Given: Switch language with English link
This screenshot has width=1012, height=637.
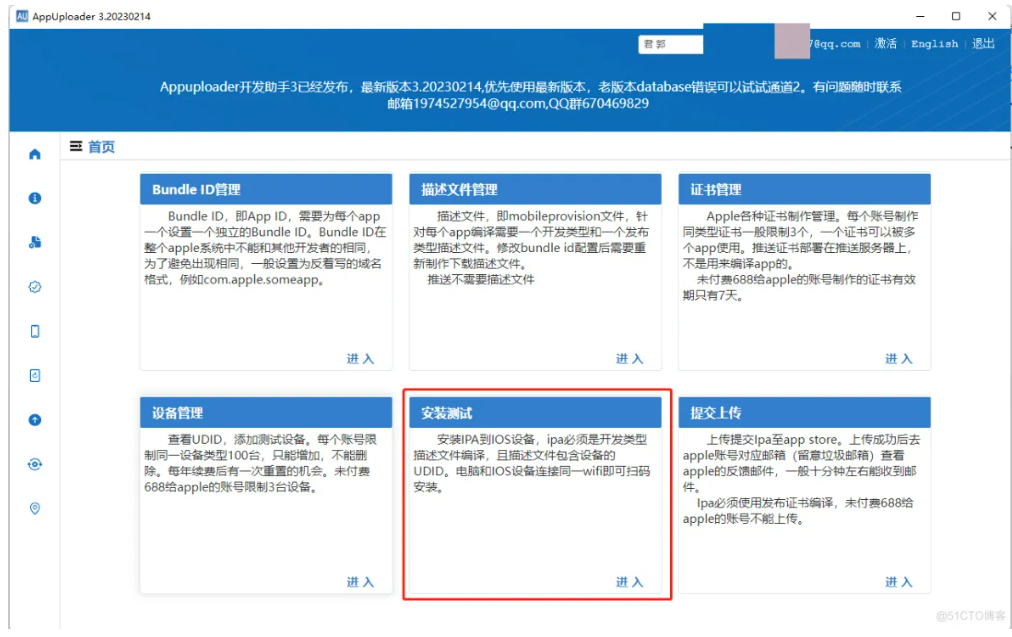Looking at the screenshot, I should pos(934,44).
